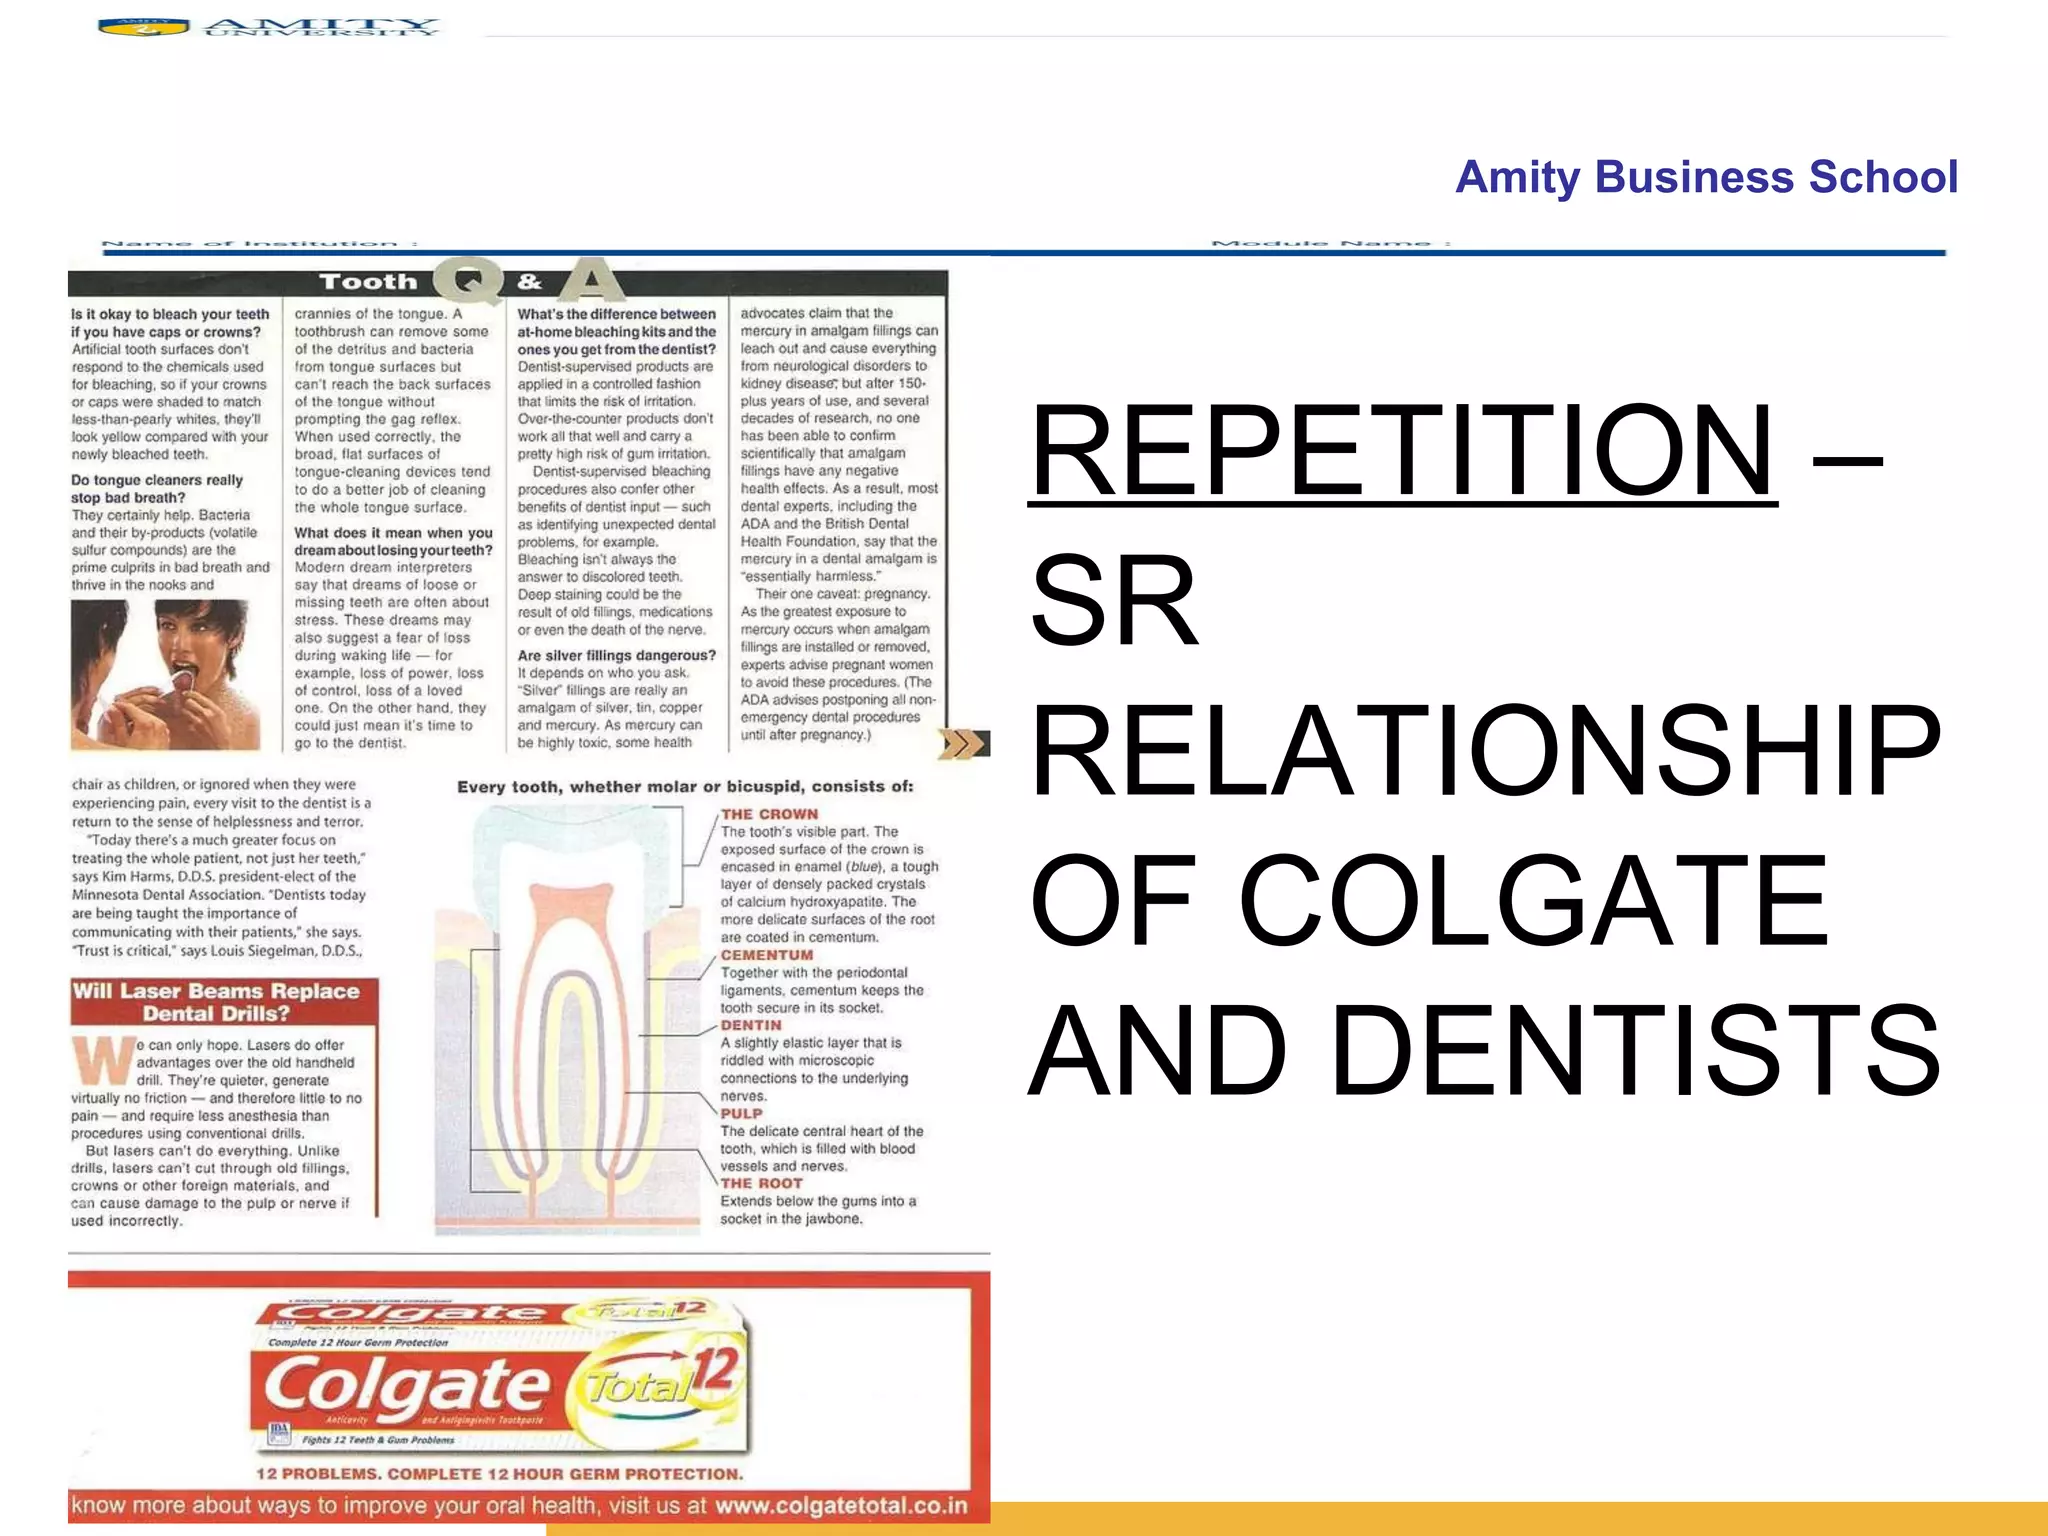2048x1536 pixels.
Task: Click the 'SR RELATIONSHIP' slide text
Action: pos(1485,675)
